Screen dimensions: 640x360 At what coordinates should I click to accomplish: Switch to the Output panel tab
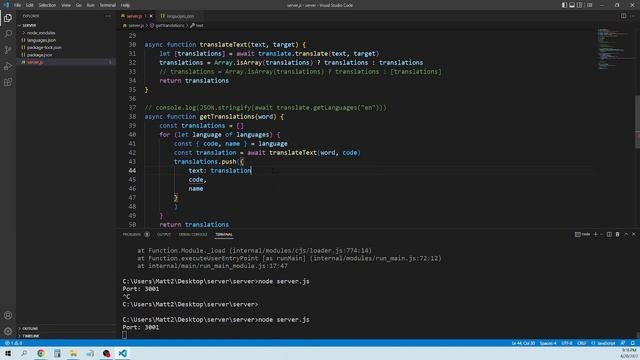[x=164, y=234]
